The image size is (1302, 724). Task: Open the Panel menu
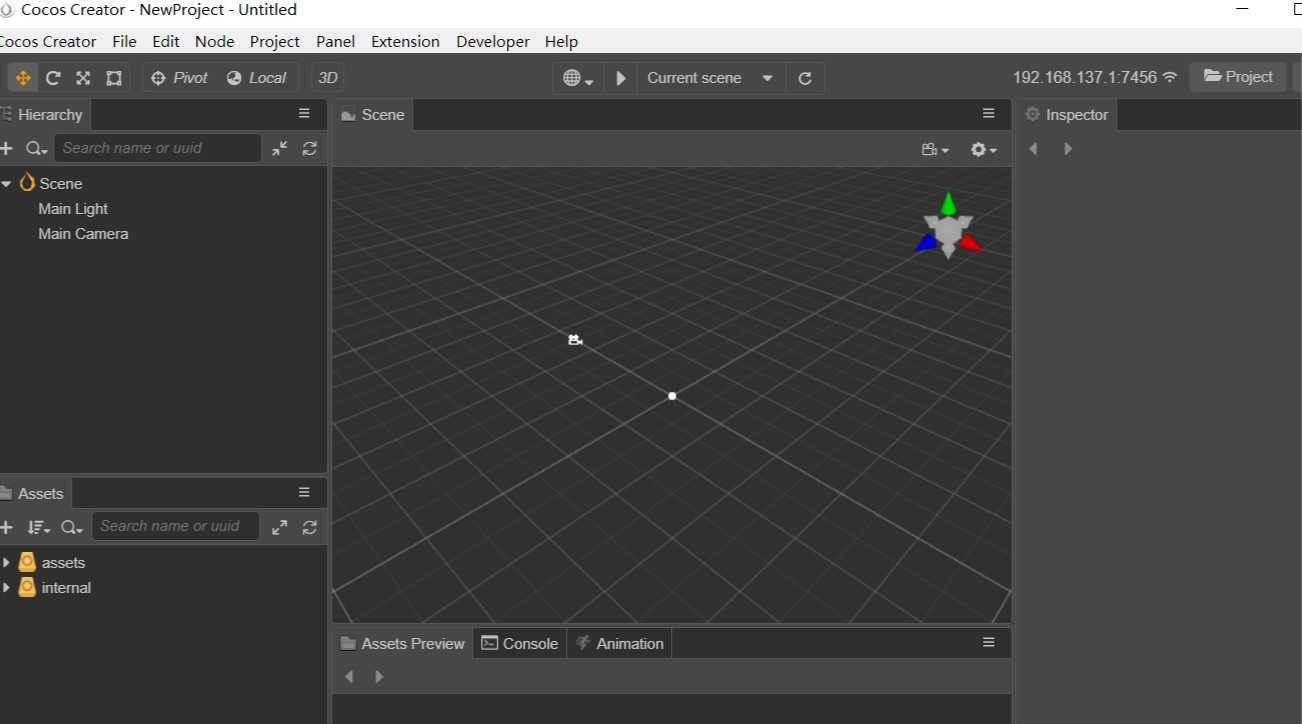tap(336, 41)
